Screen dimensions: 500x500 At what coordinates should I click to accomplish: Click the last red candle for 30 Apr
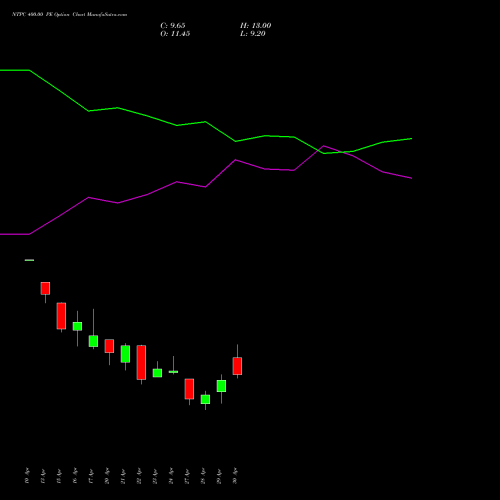(237, 366)
